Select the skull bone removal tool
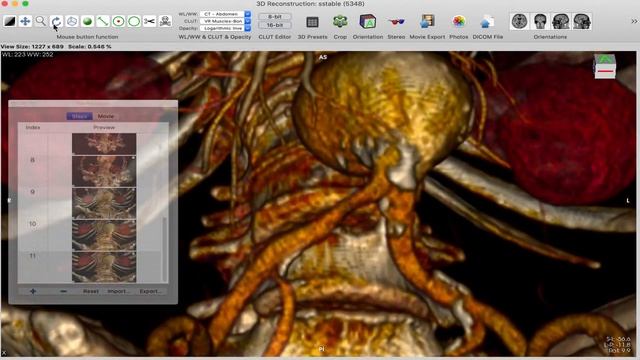Image resolution: width=640 pixels, height=360 pixels. [x=165, y=21]
